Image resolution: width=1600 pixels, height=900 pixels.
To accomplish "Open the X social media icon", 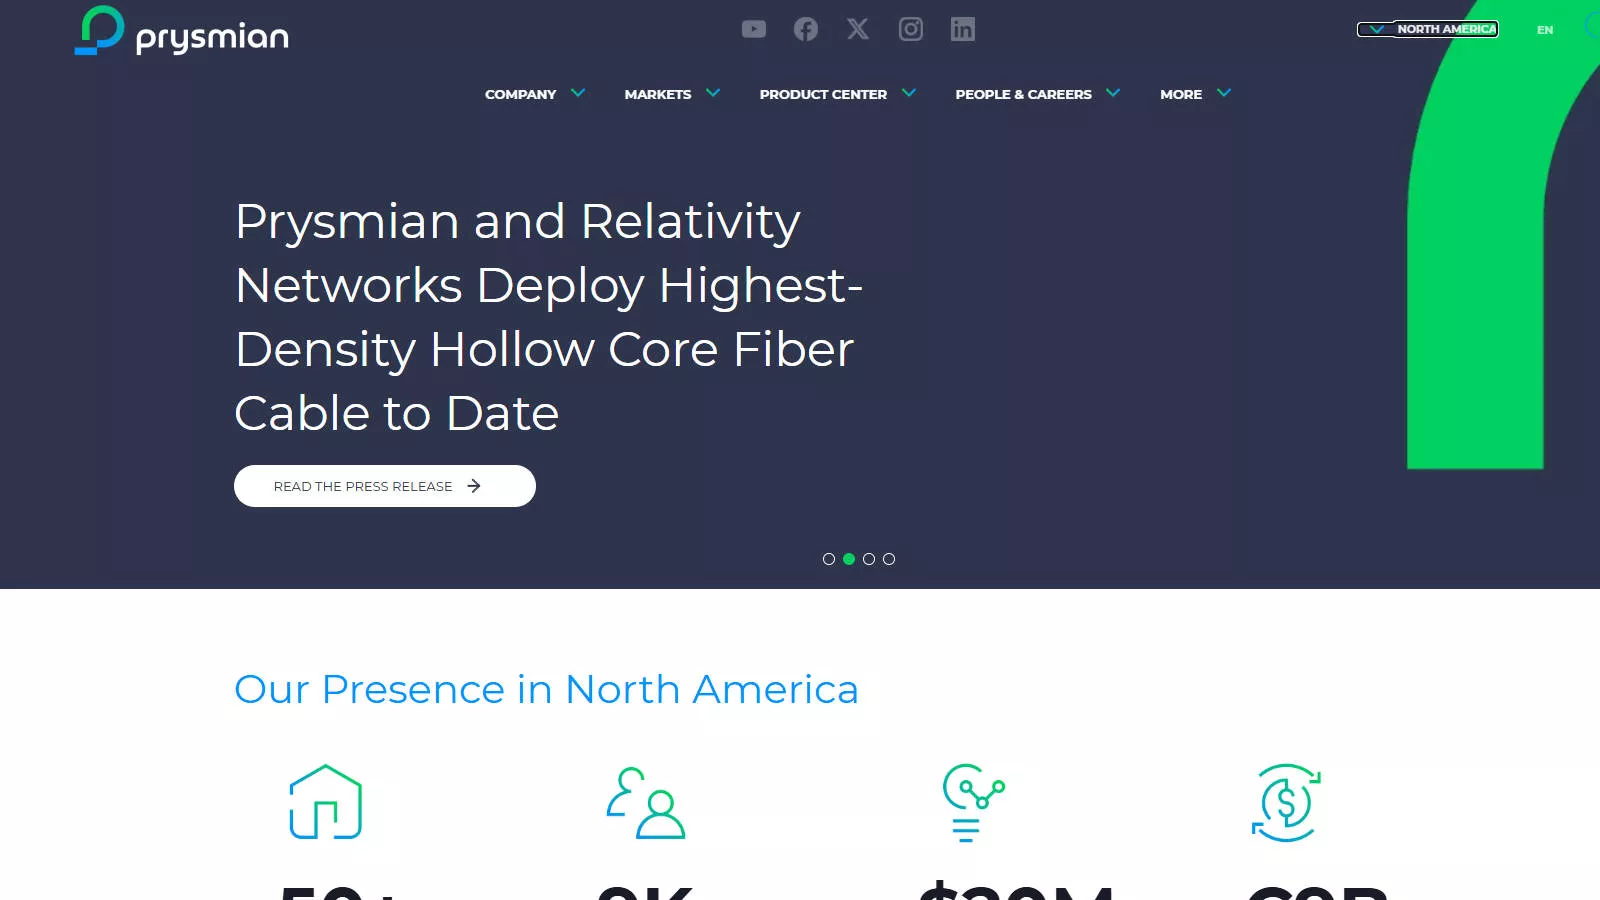I will [858, 29].
